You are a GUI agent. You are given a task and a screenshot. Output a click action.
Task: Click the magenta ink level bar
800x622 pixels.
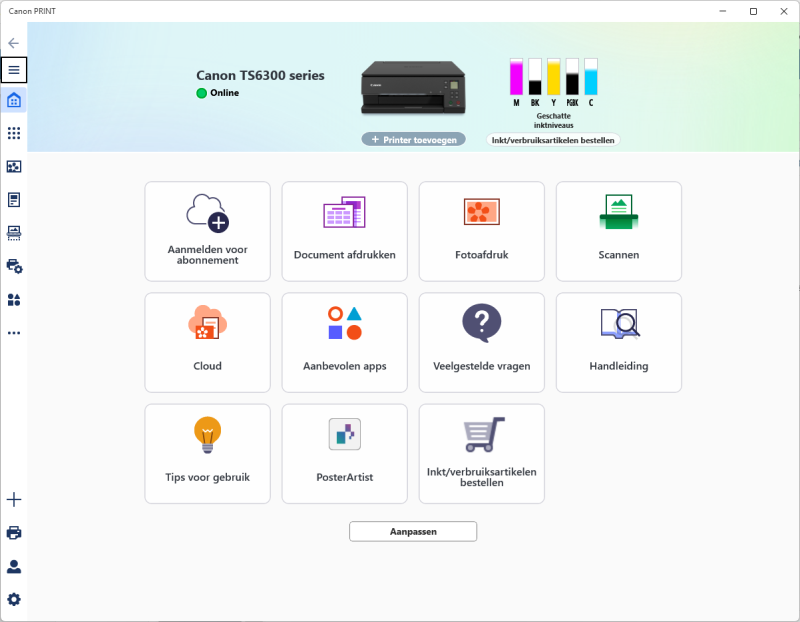pyautogui.click(x=516, y=77)
